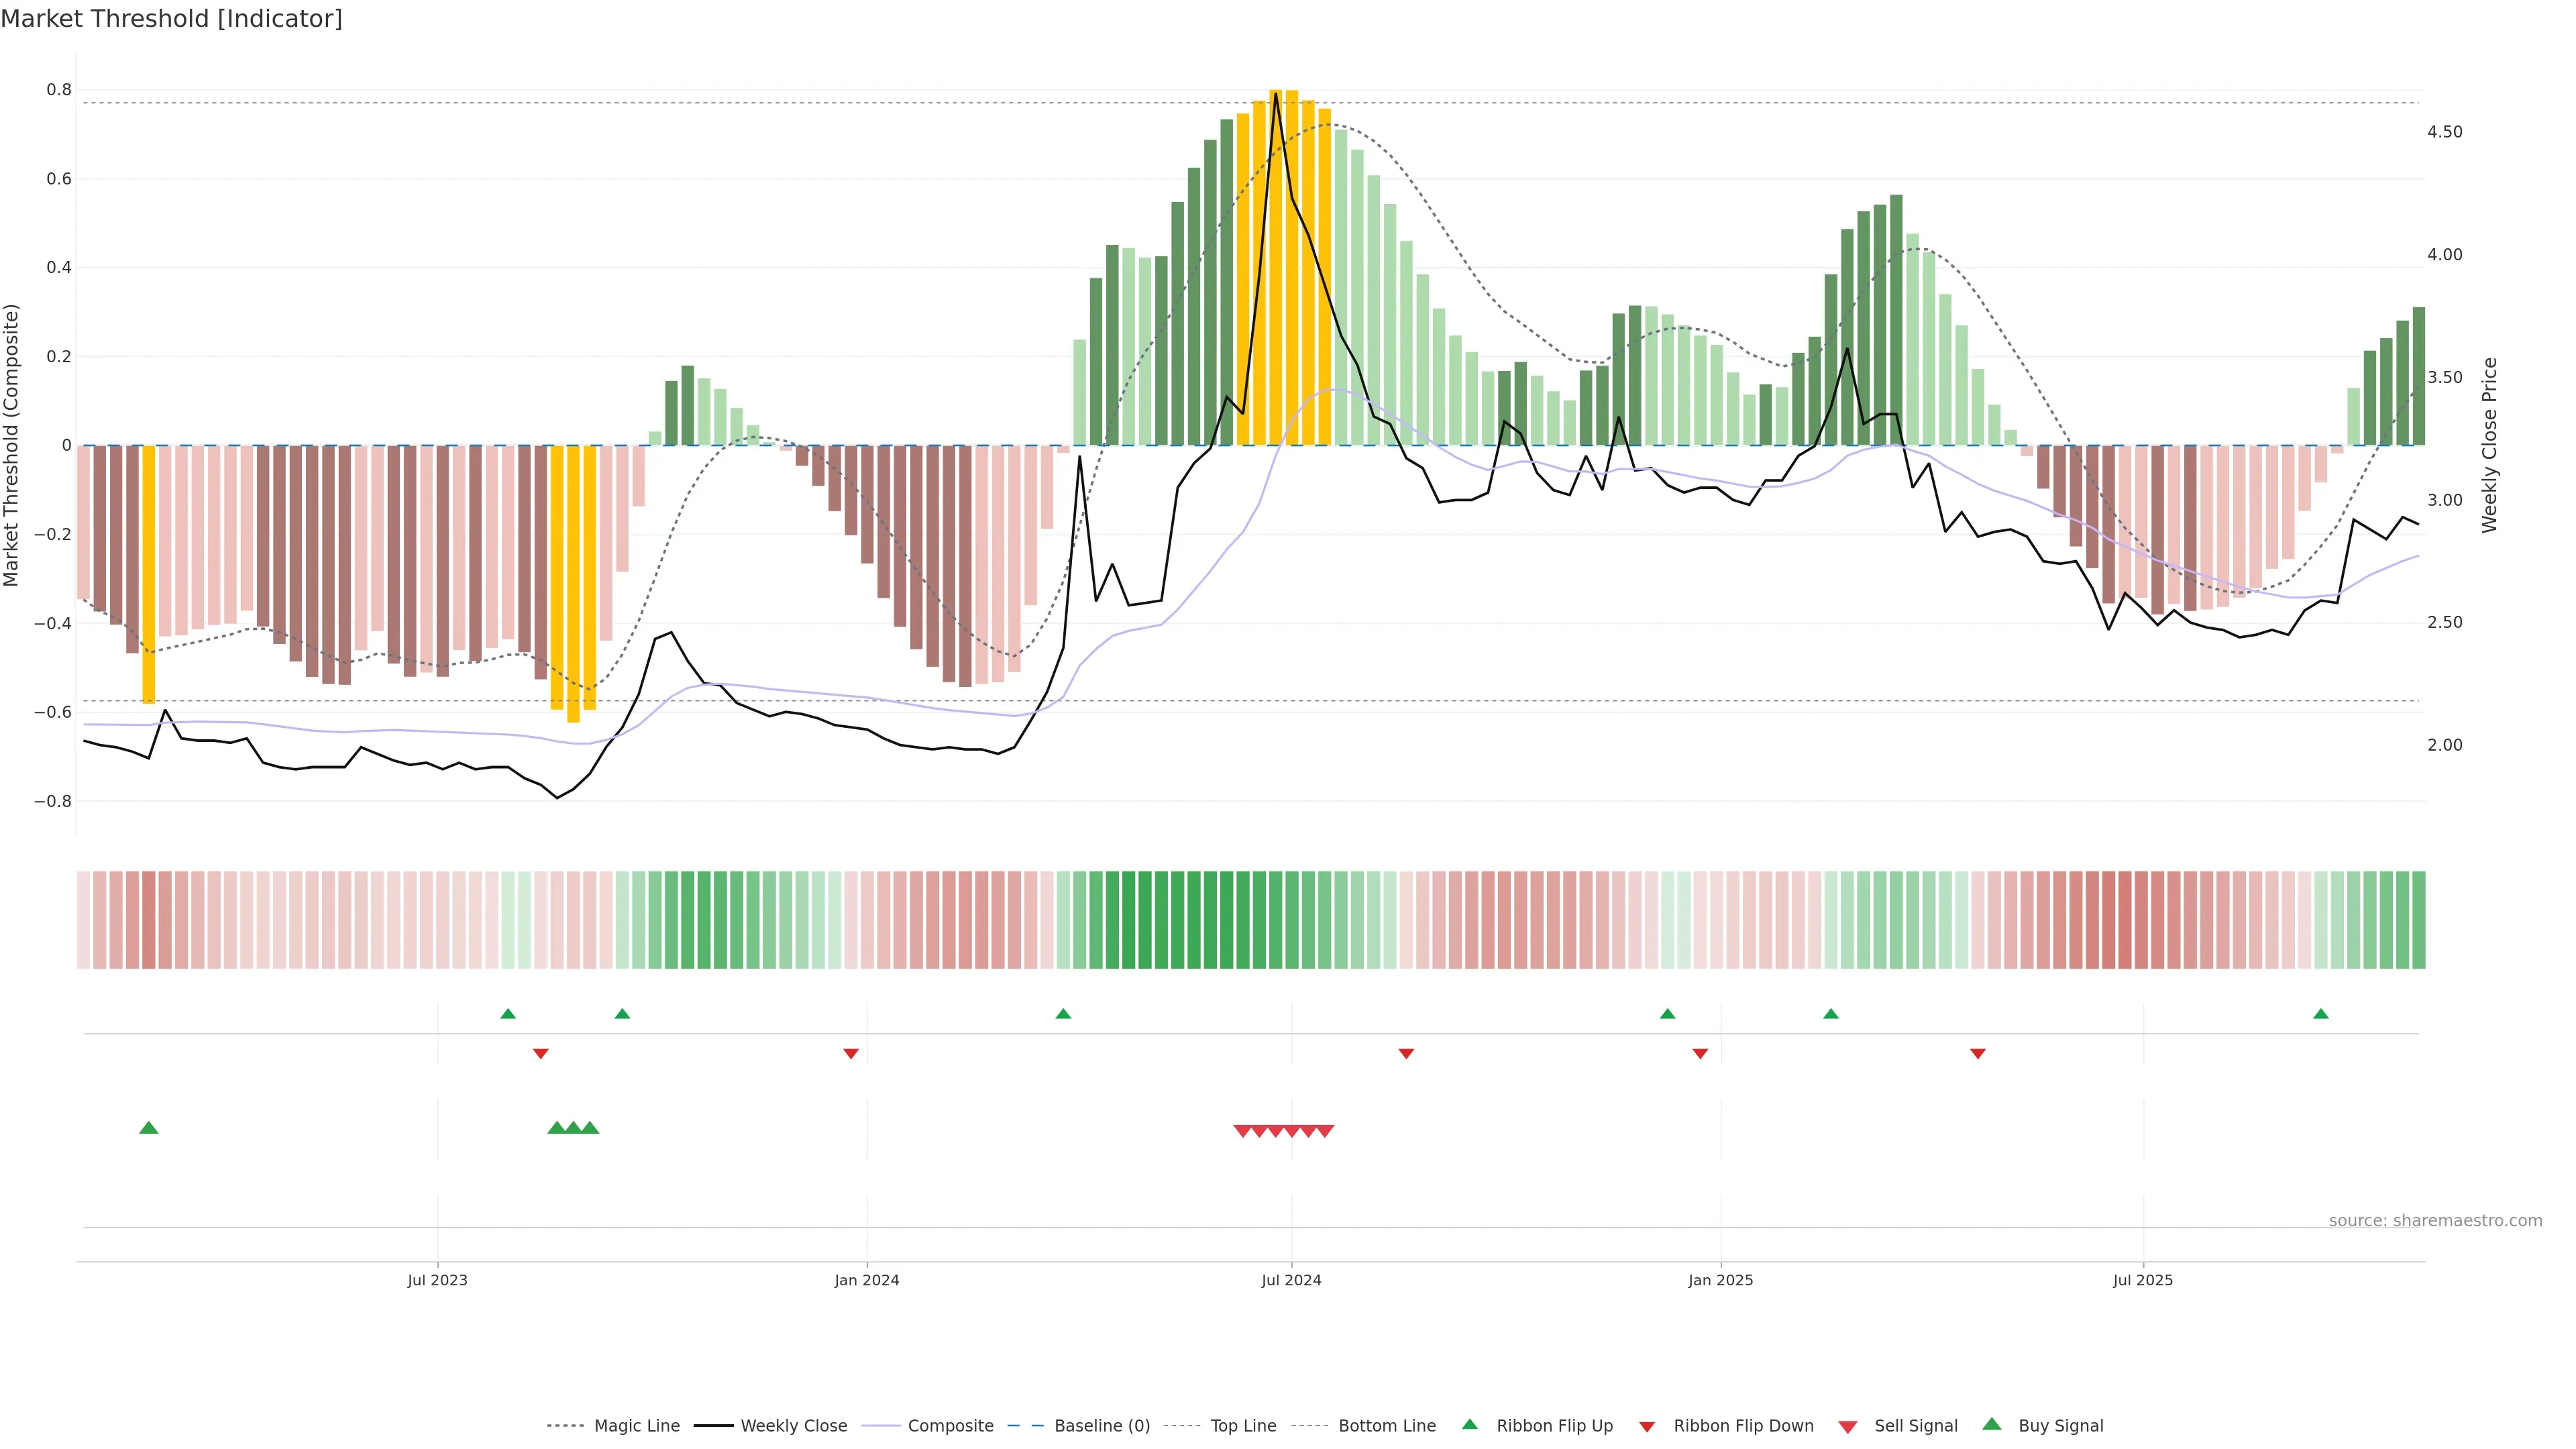Image resolution: width=2576 pixels, height=1449 pixels.
Task: Click green Ribbon Flip Up legend triangle
Action: pos(1469,1424)
